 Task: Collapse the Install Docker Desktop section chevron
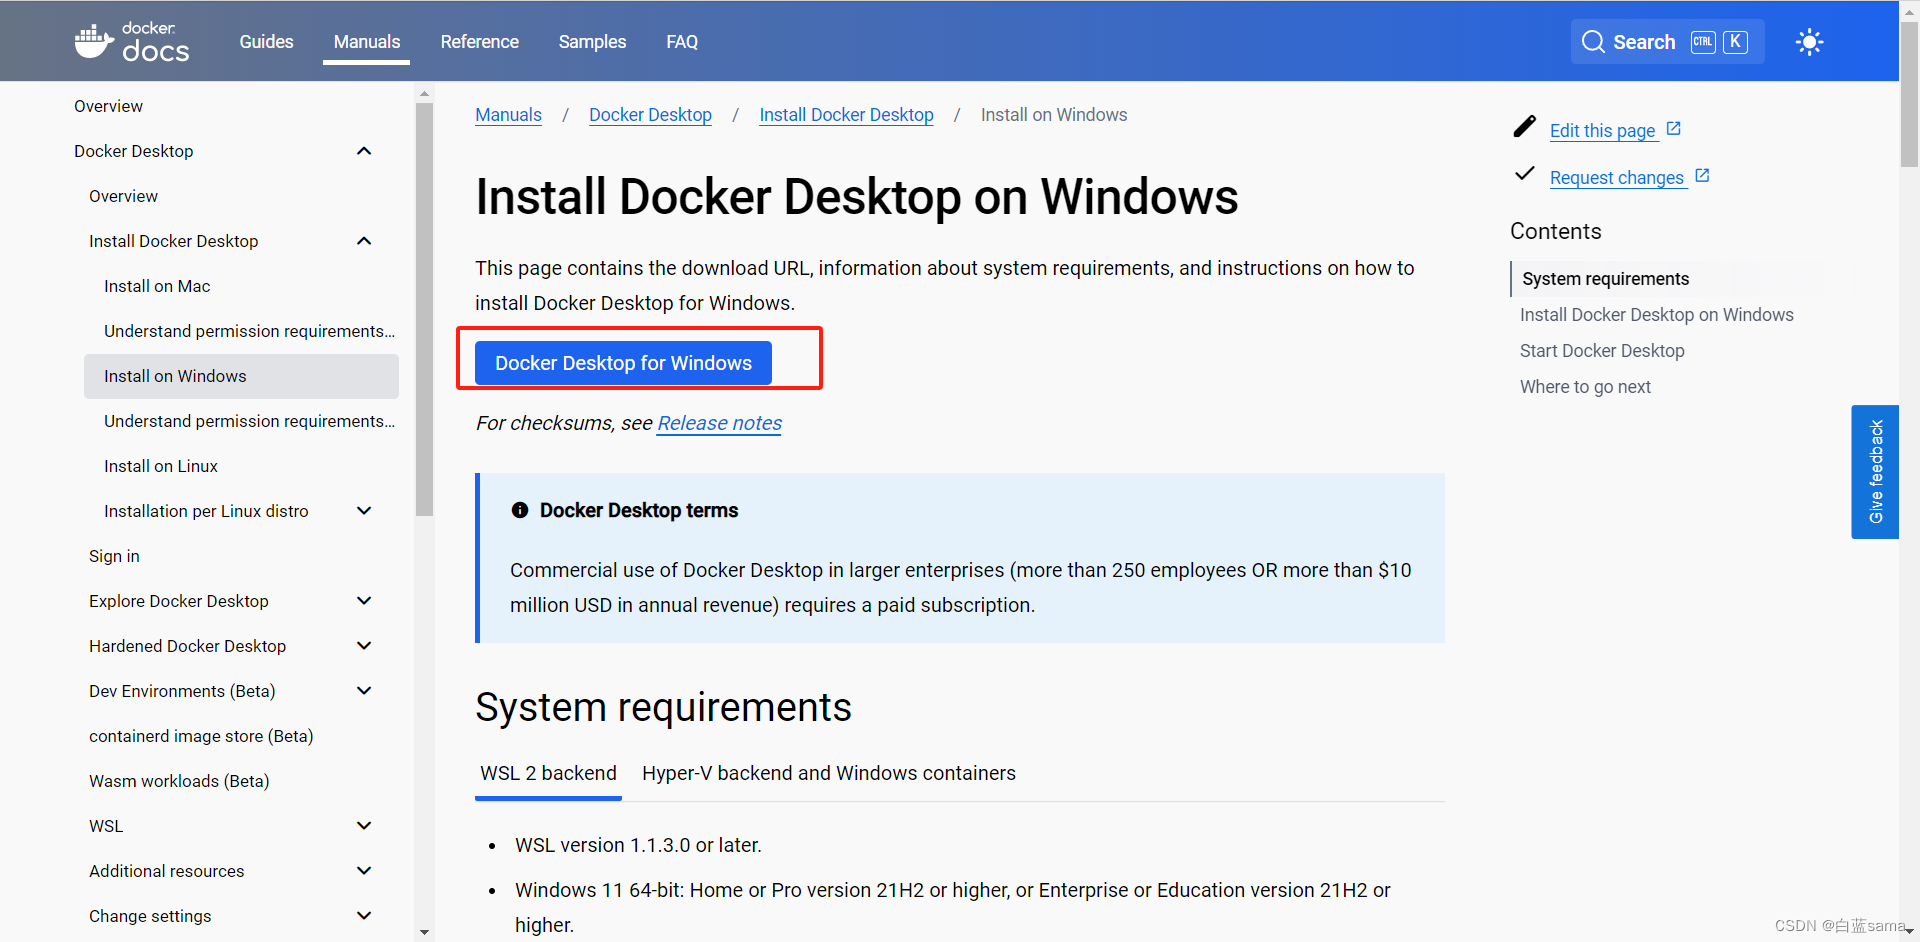pyautogui.click(x=364, y=241)
